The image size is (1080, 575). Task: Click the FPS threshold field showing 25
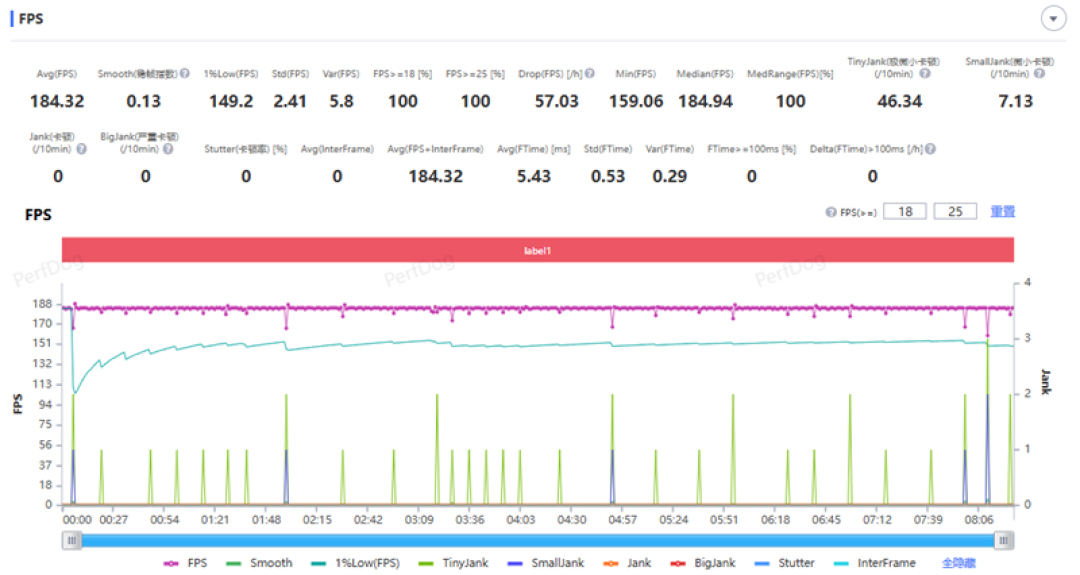955,211
